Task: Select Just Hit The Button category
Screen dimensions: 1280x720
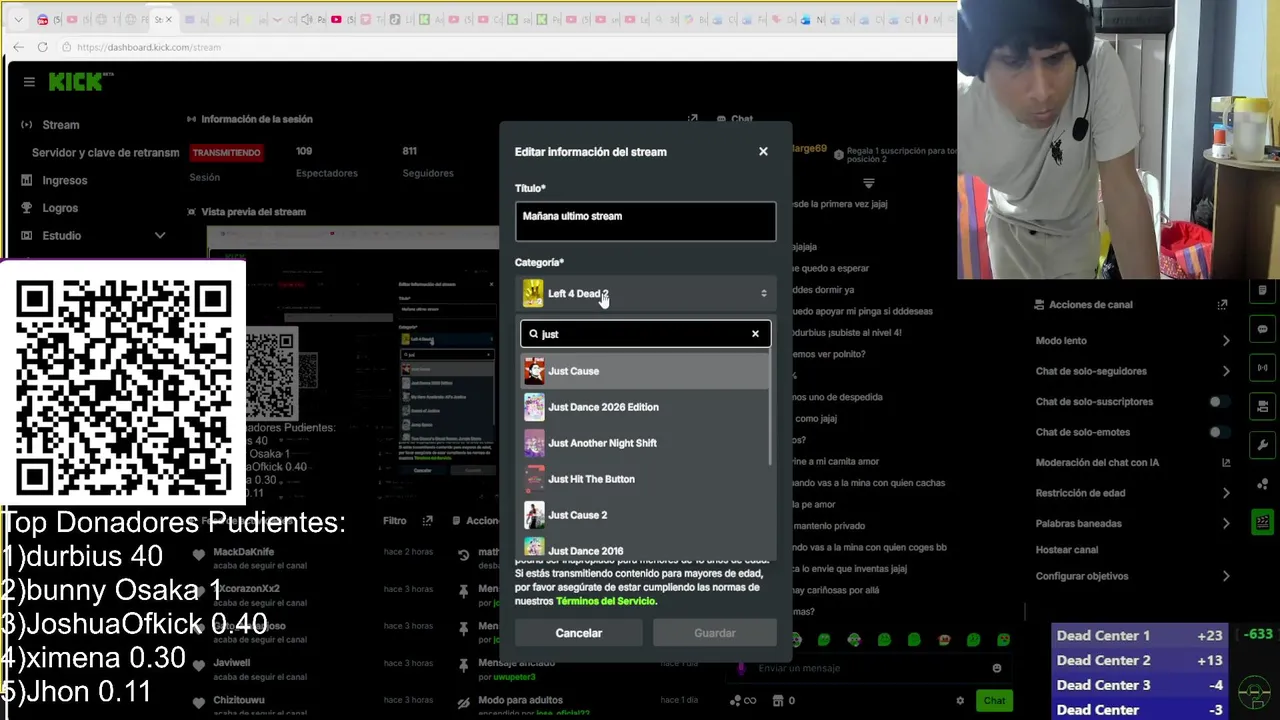Action: coord(645,479)
